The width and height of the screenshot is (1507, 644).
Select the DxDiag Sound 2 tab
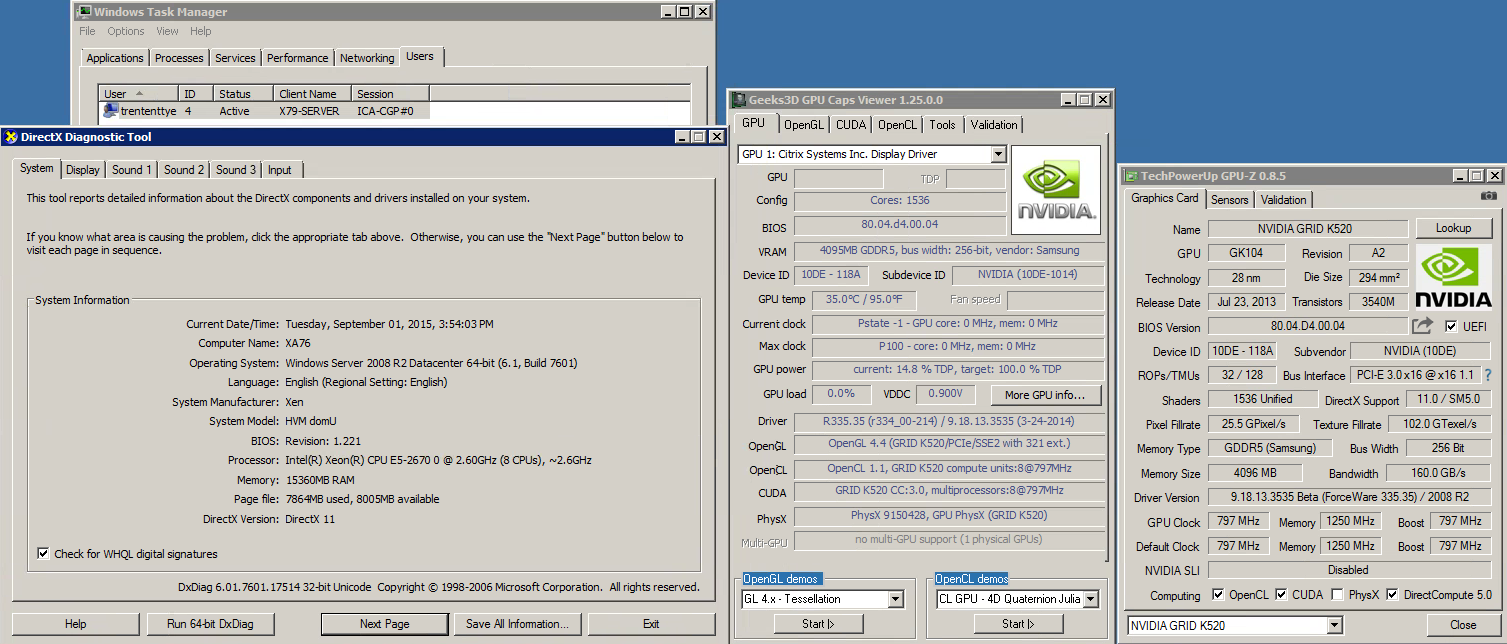pyautogui.click(x=184, y=170)
